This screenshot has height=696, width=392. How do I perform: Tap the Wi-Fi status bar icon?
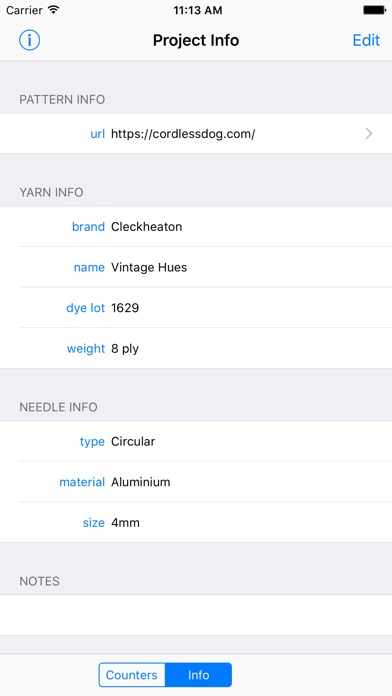(54, 10)
